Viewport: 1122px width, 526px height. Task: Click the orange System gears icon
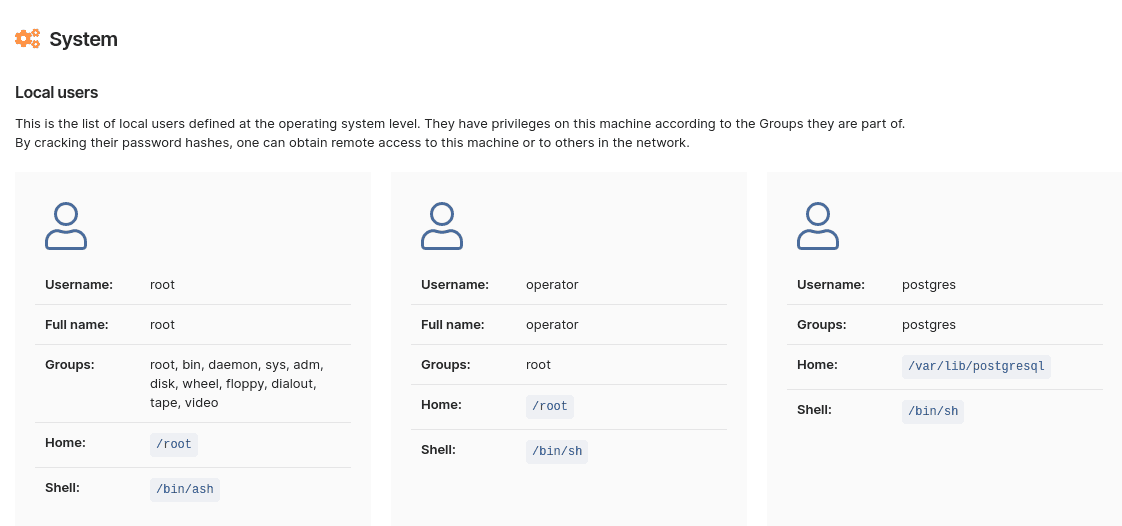[28, 39]
